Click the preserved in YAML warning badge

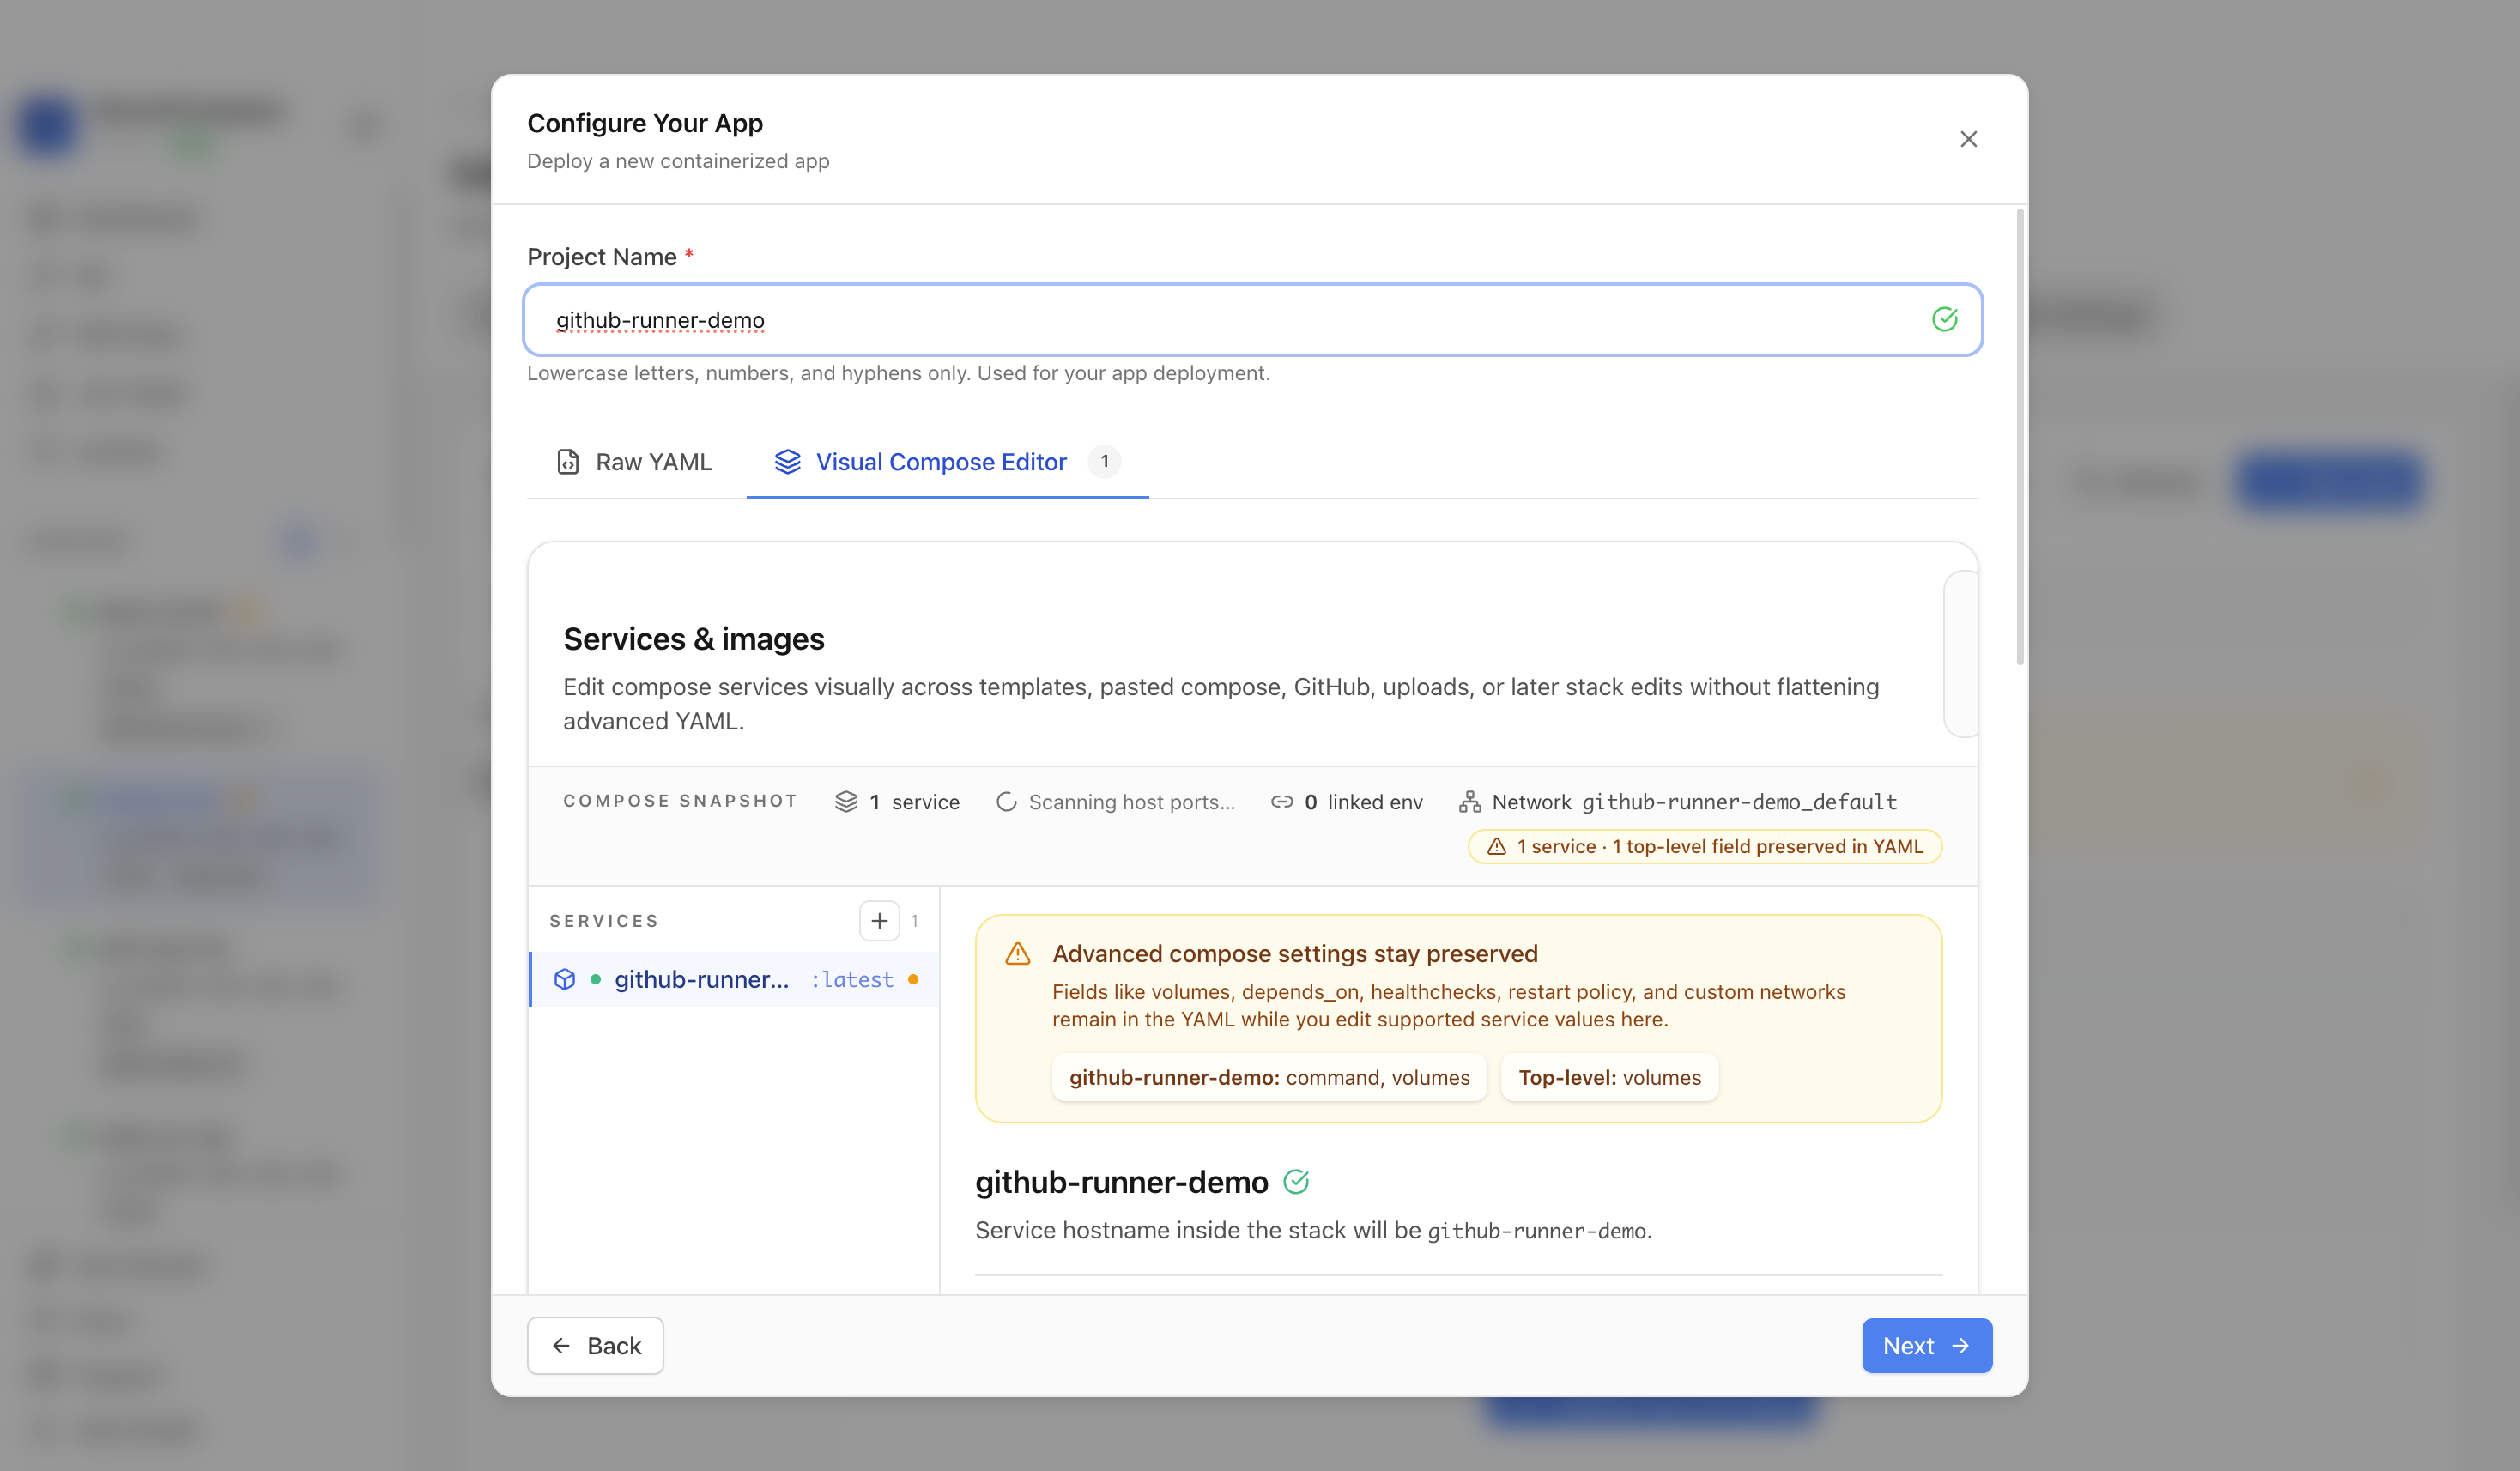[1704, 846]
